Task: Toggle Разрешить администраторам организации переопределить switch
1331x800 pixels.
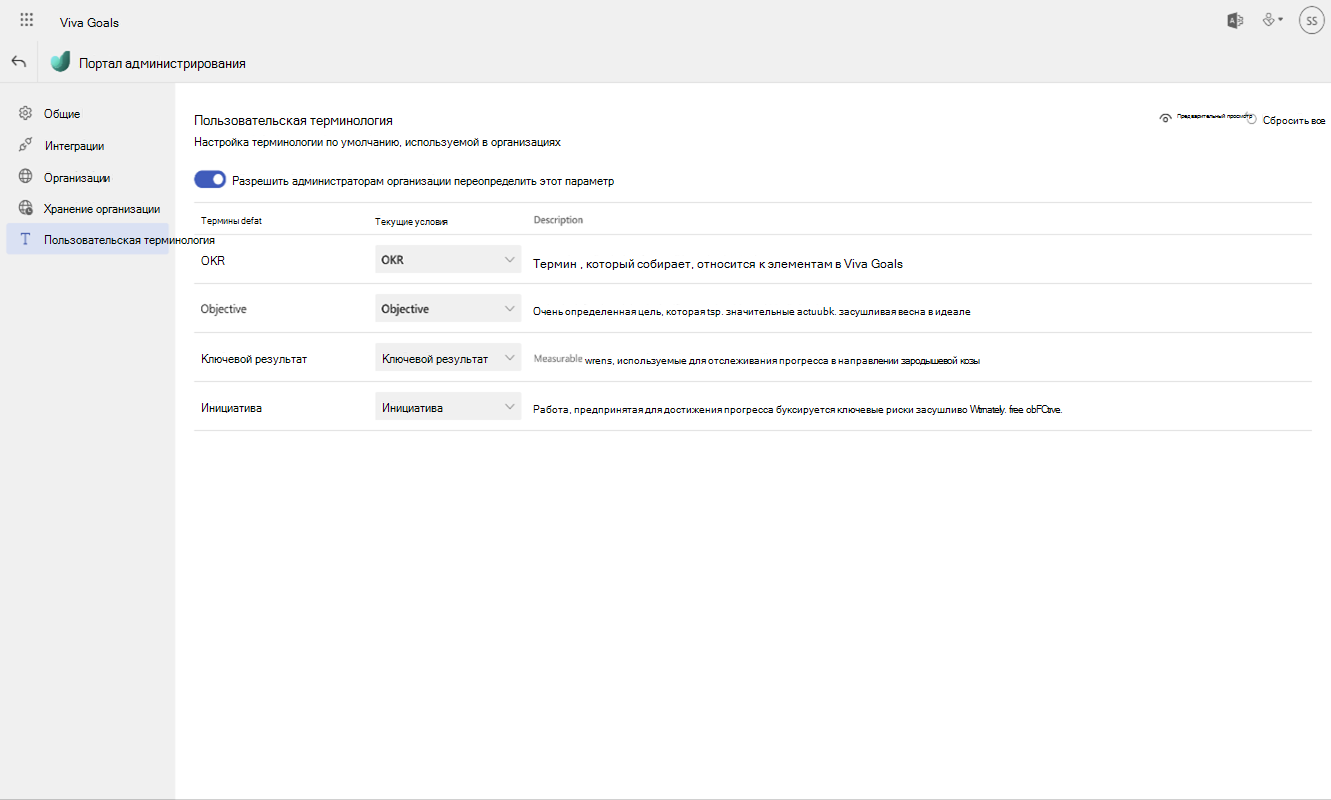Action: [x=210, y=181]
